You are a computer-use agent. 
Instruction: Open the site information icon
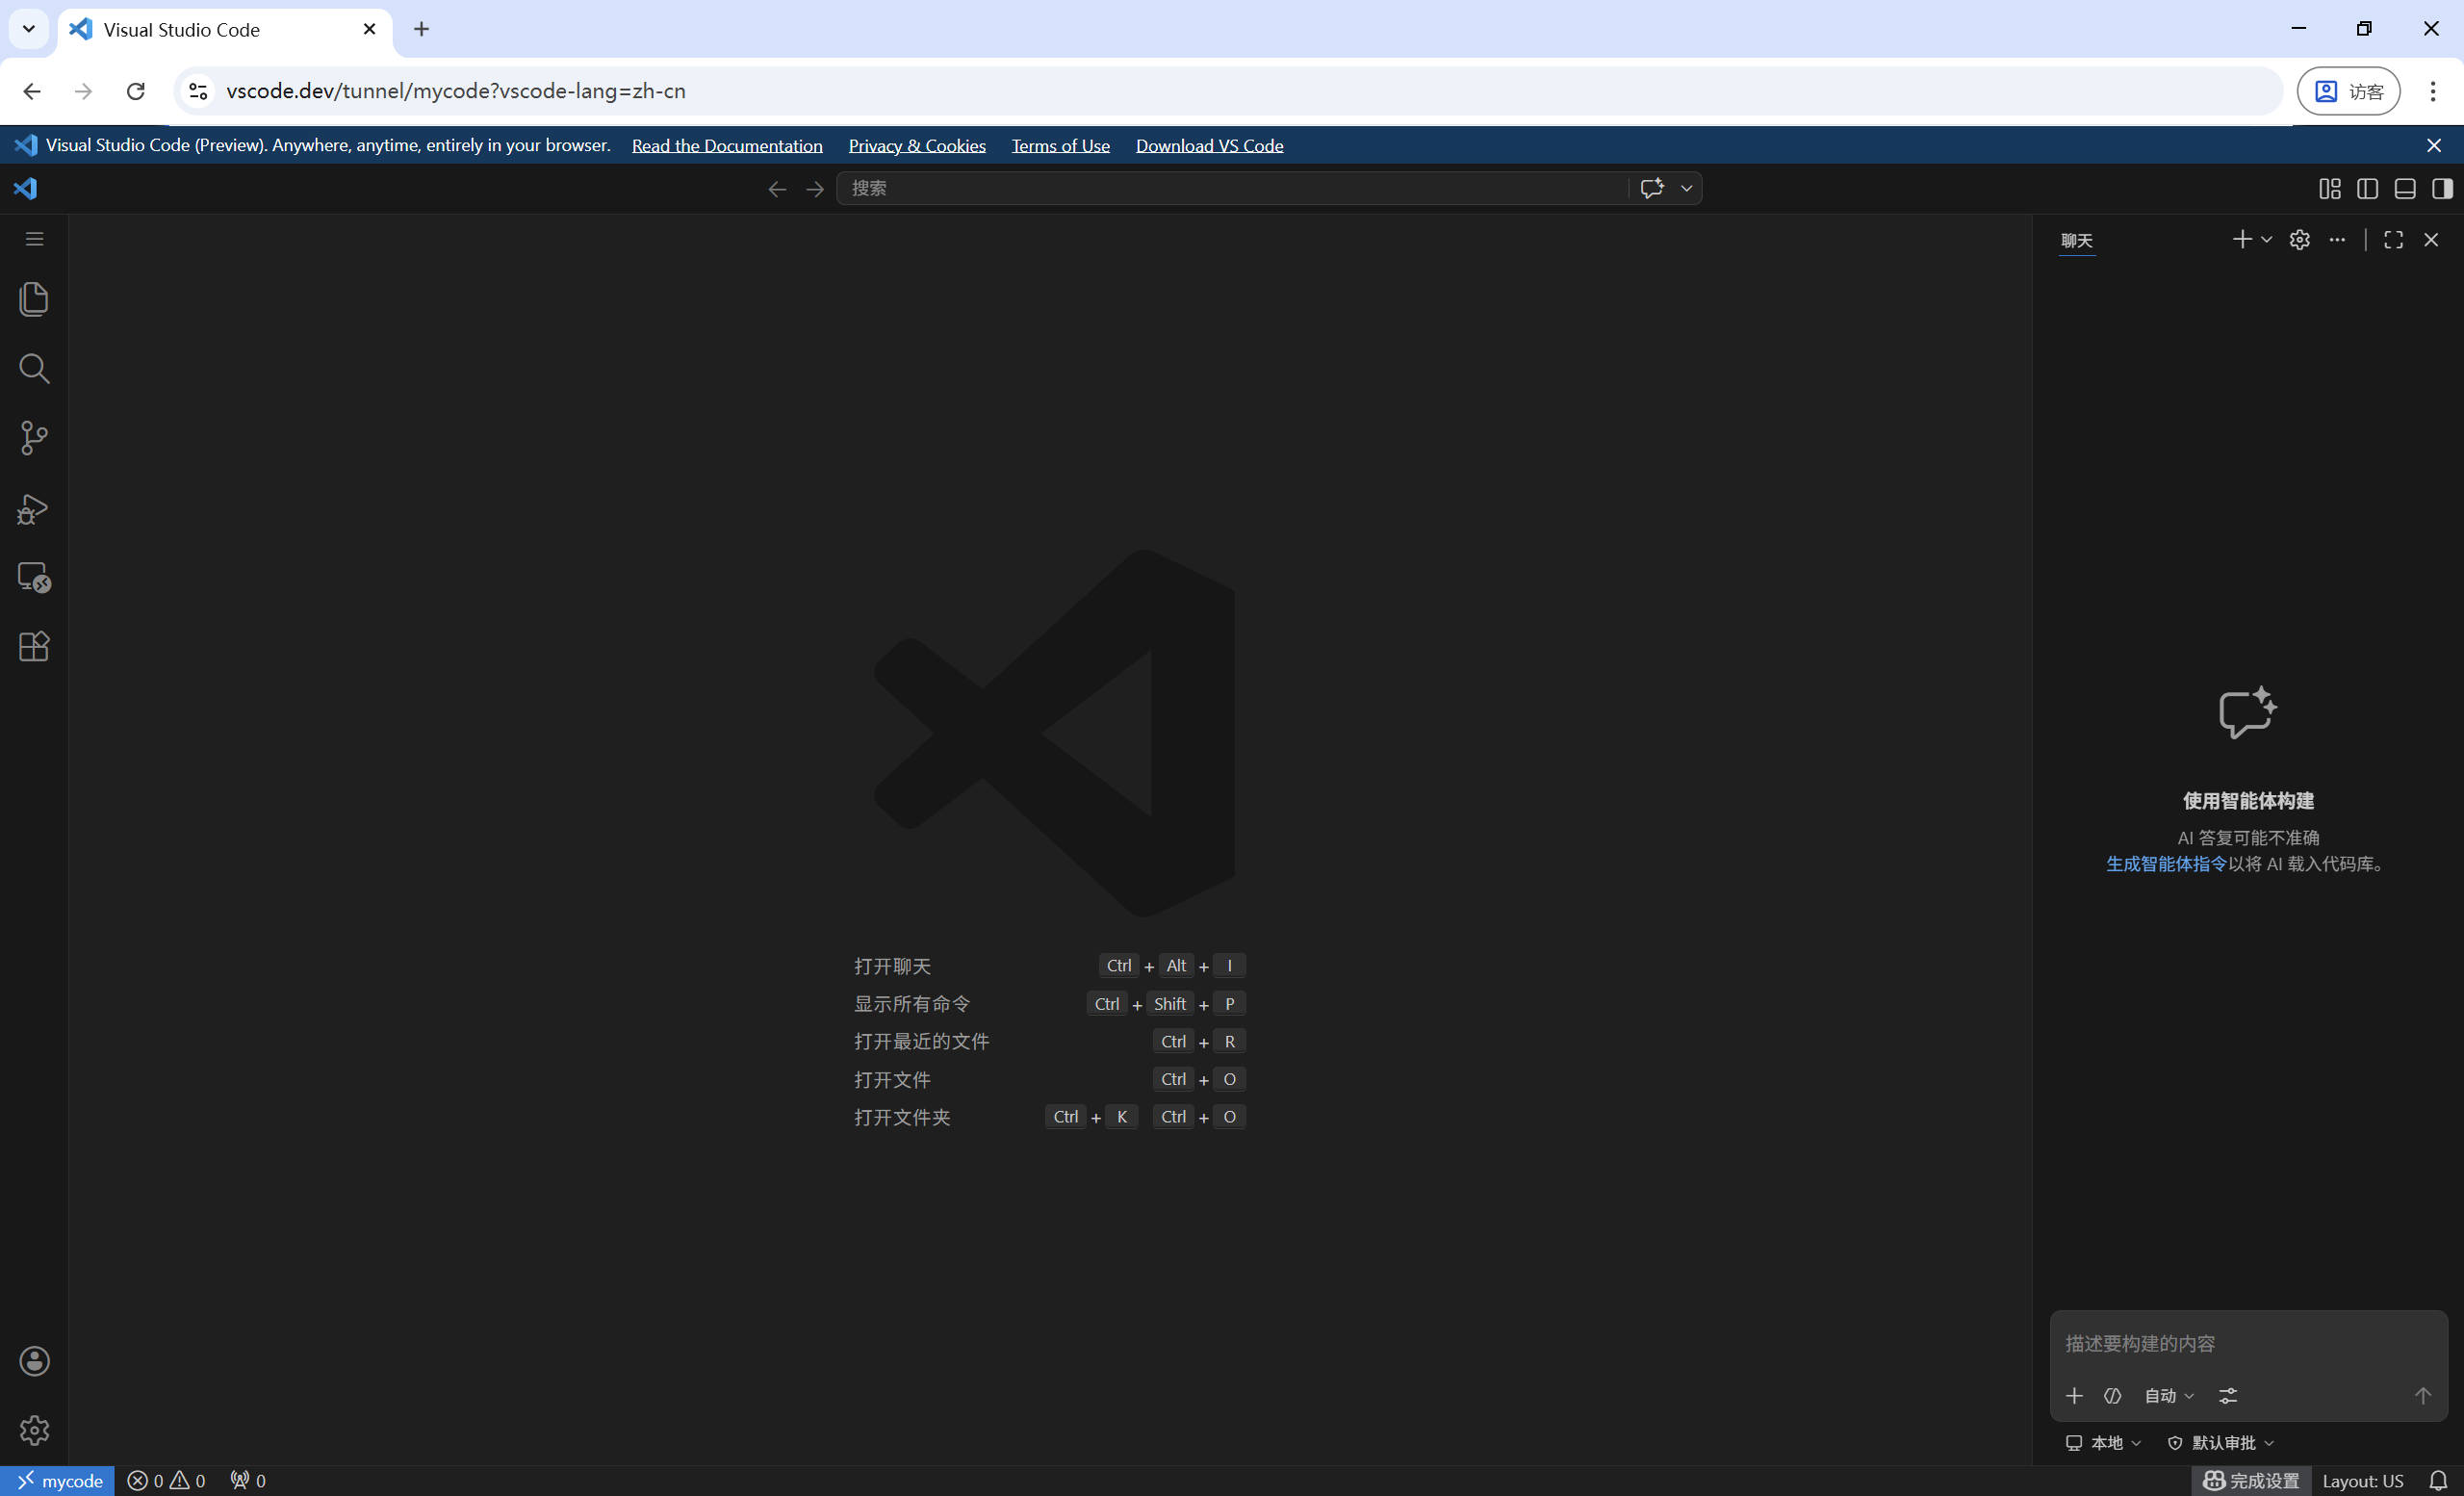[x=198, y=91]
